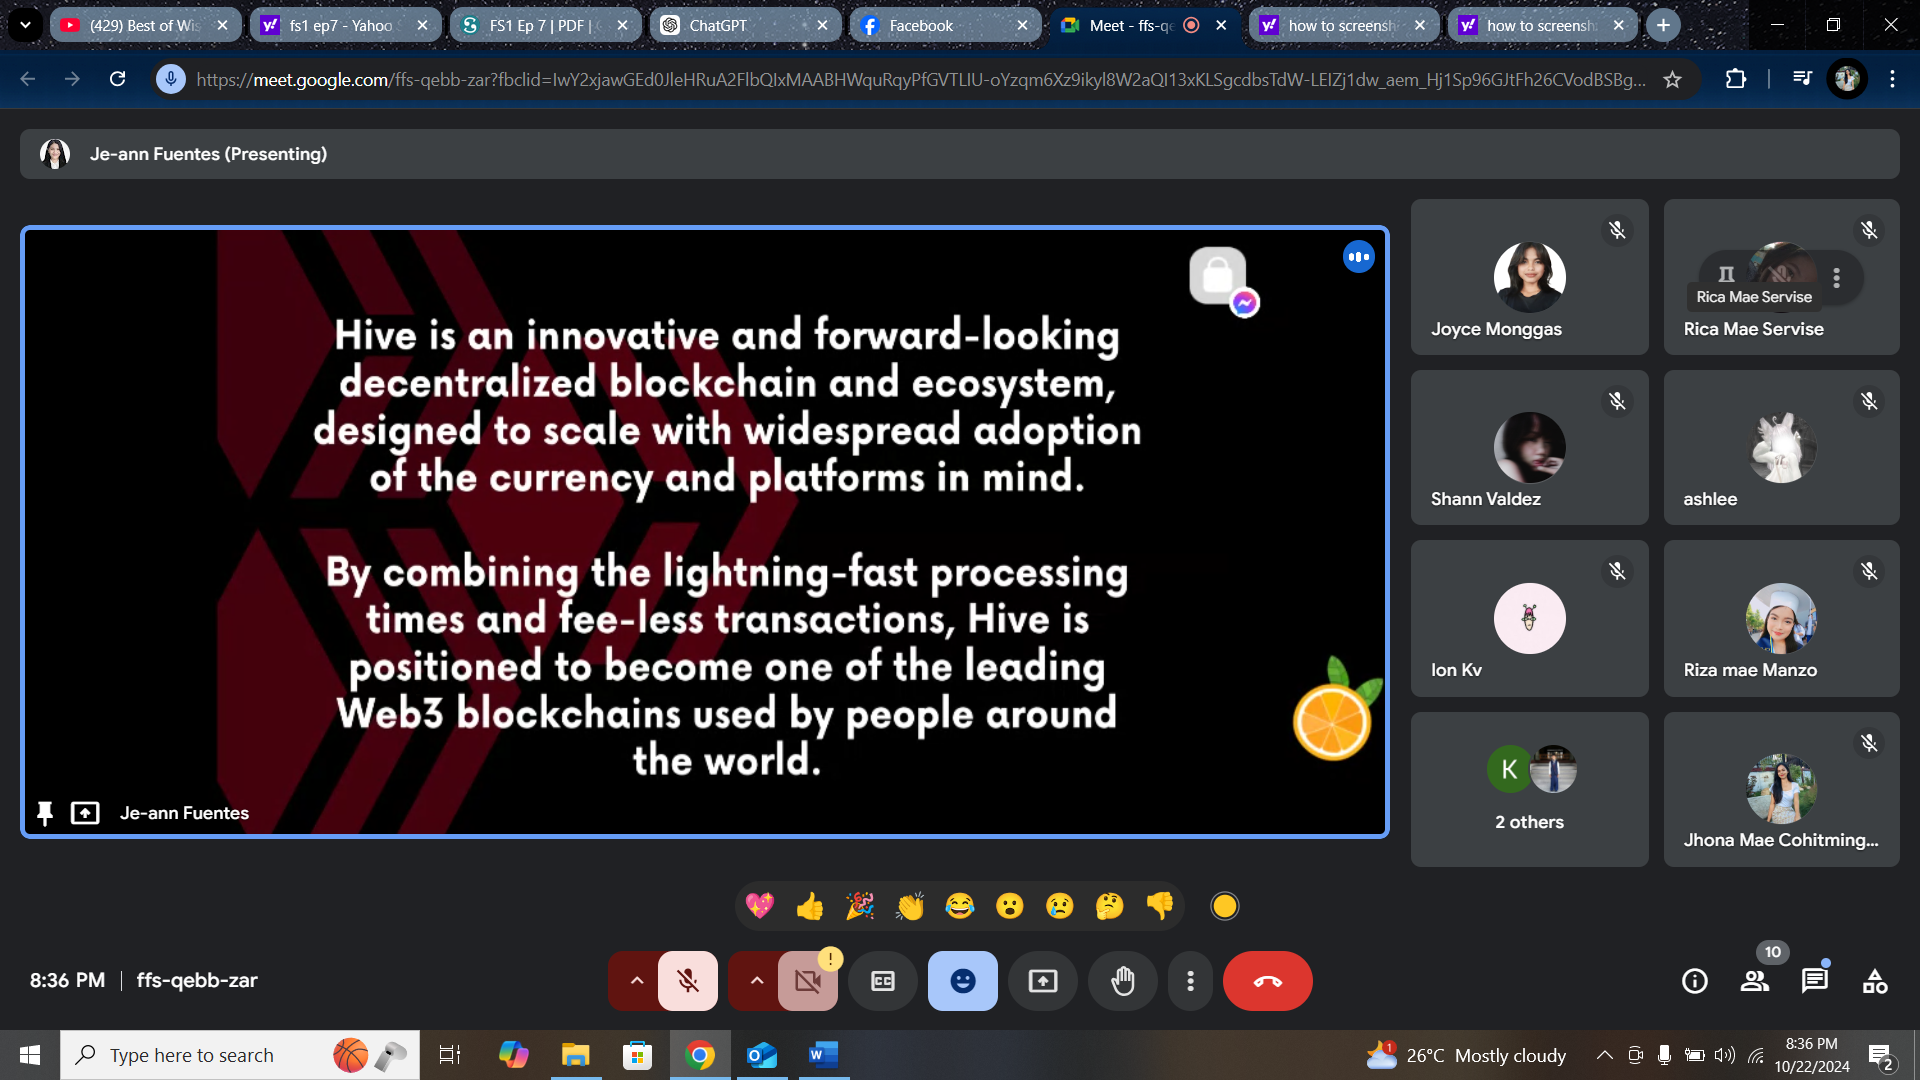Leave the call with red hang-up button

point(1268,981)
